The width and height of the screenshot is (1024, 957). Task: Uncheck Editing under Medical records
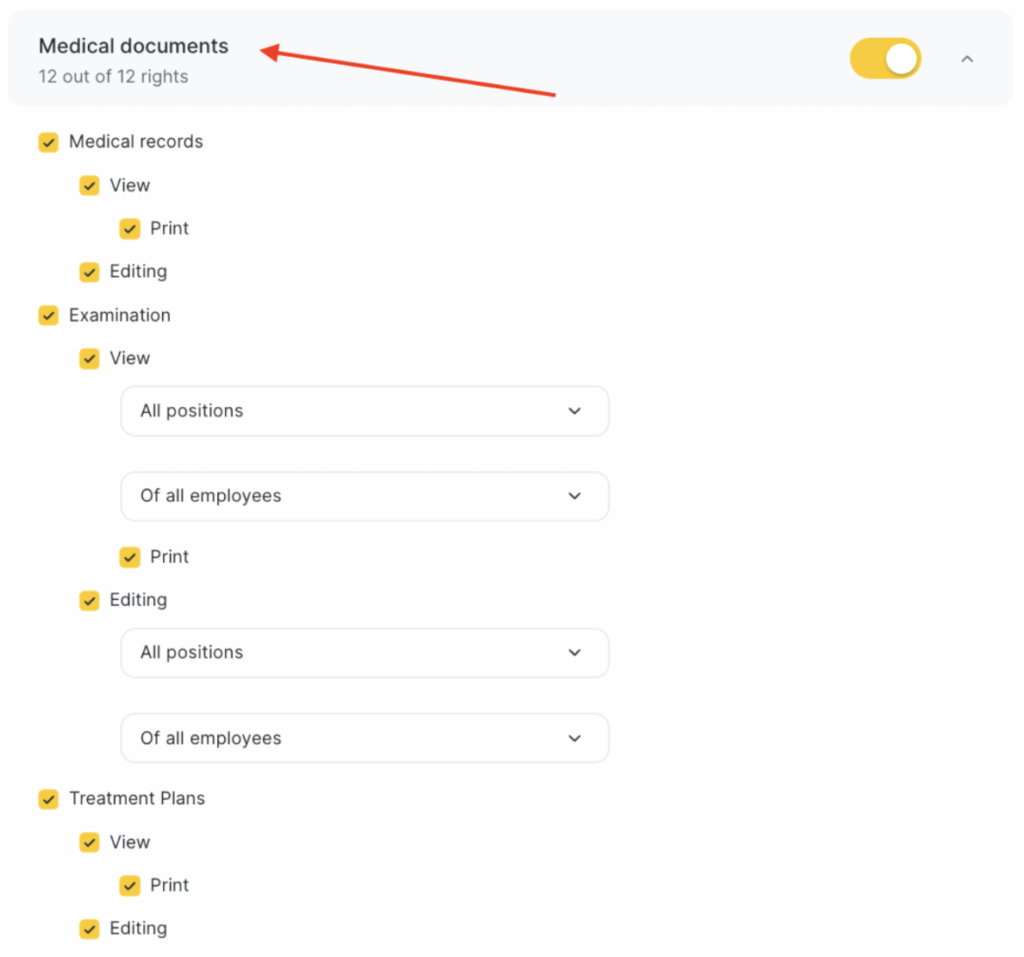point(89,272)
